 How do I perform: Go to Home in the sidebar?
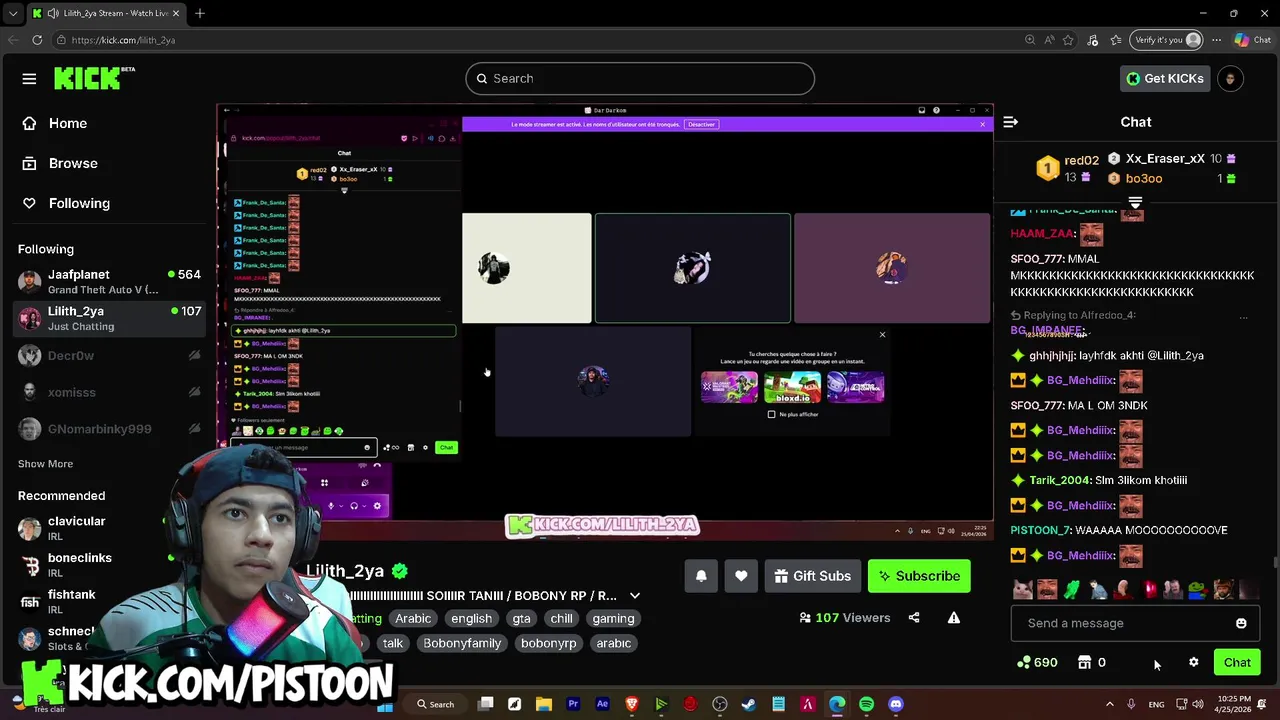tap(68, 123)
